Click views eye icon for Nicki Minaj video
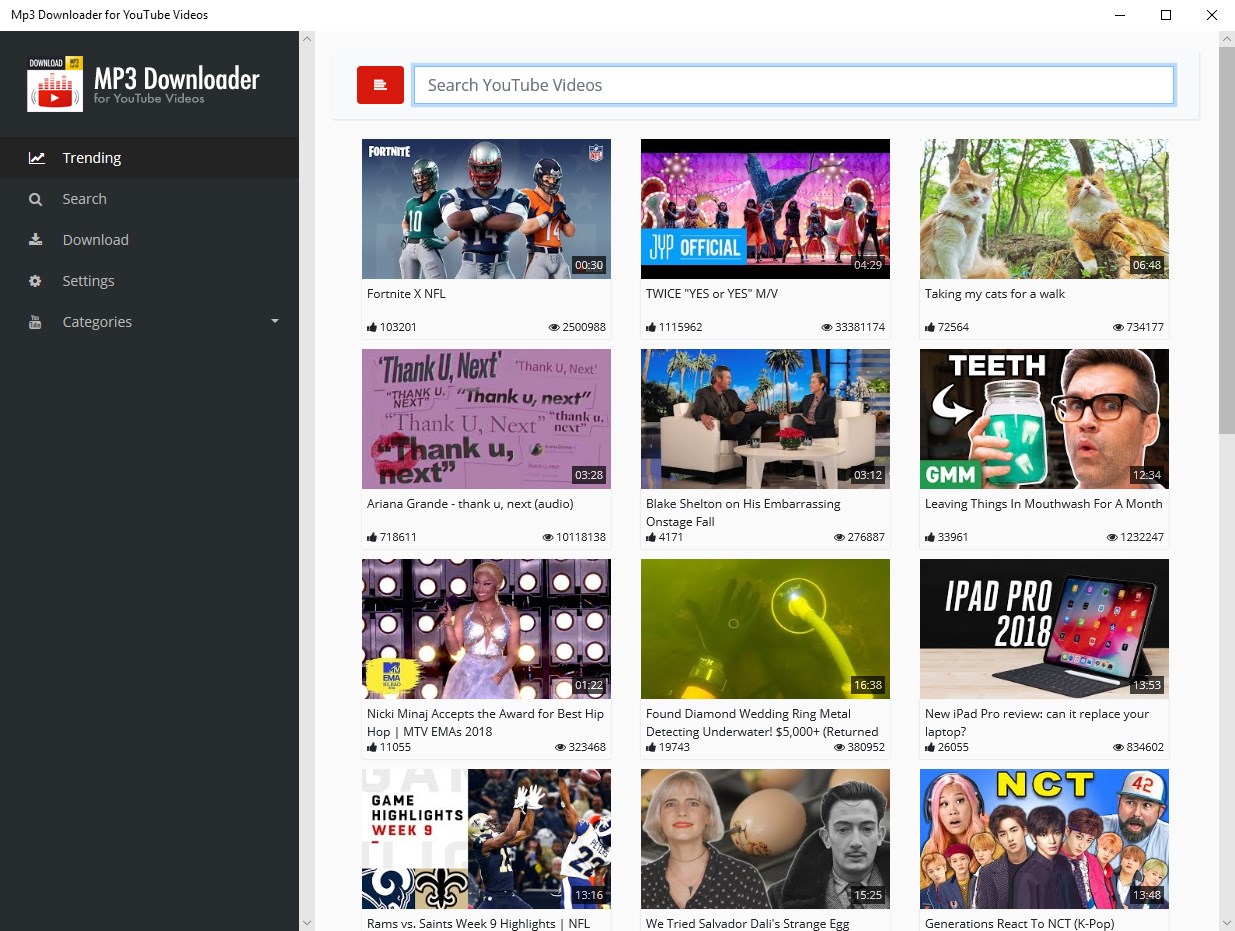The width and height of the screenshot is (1235, 931). 560,747
